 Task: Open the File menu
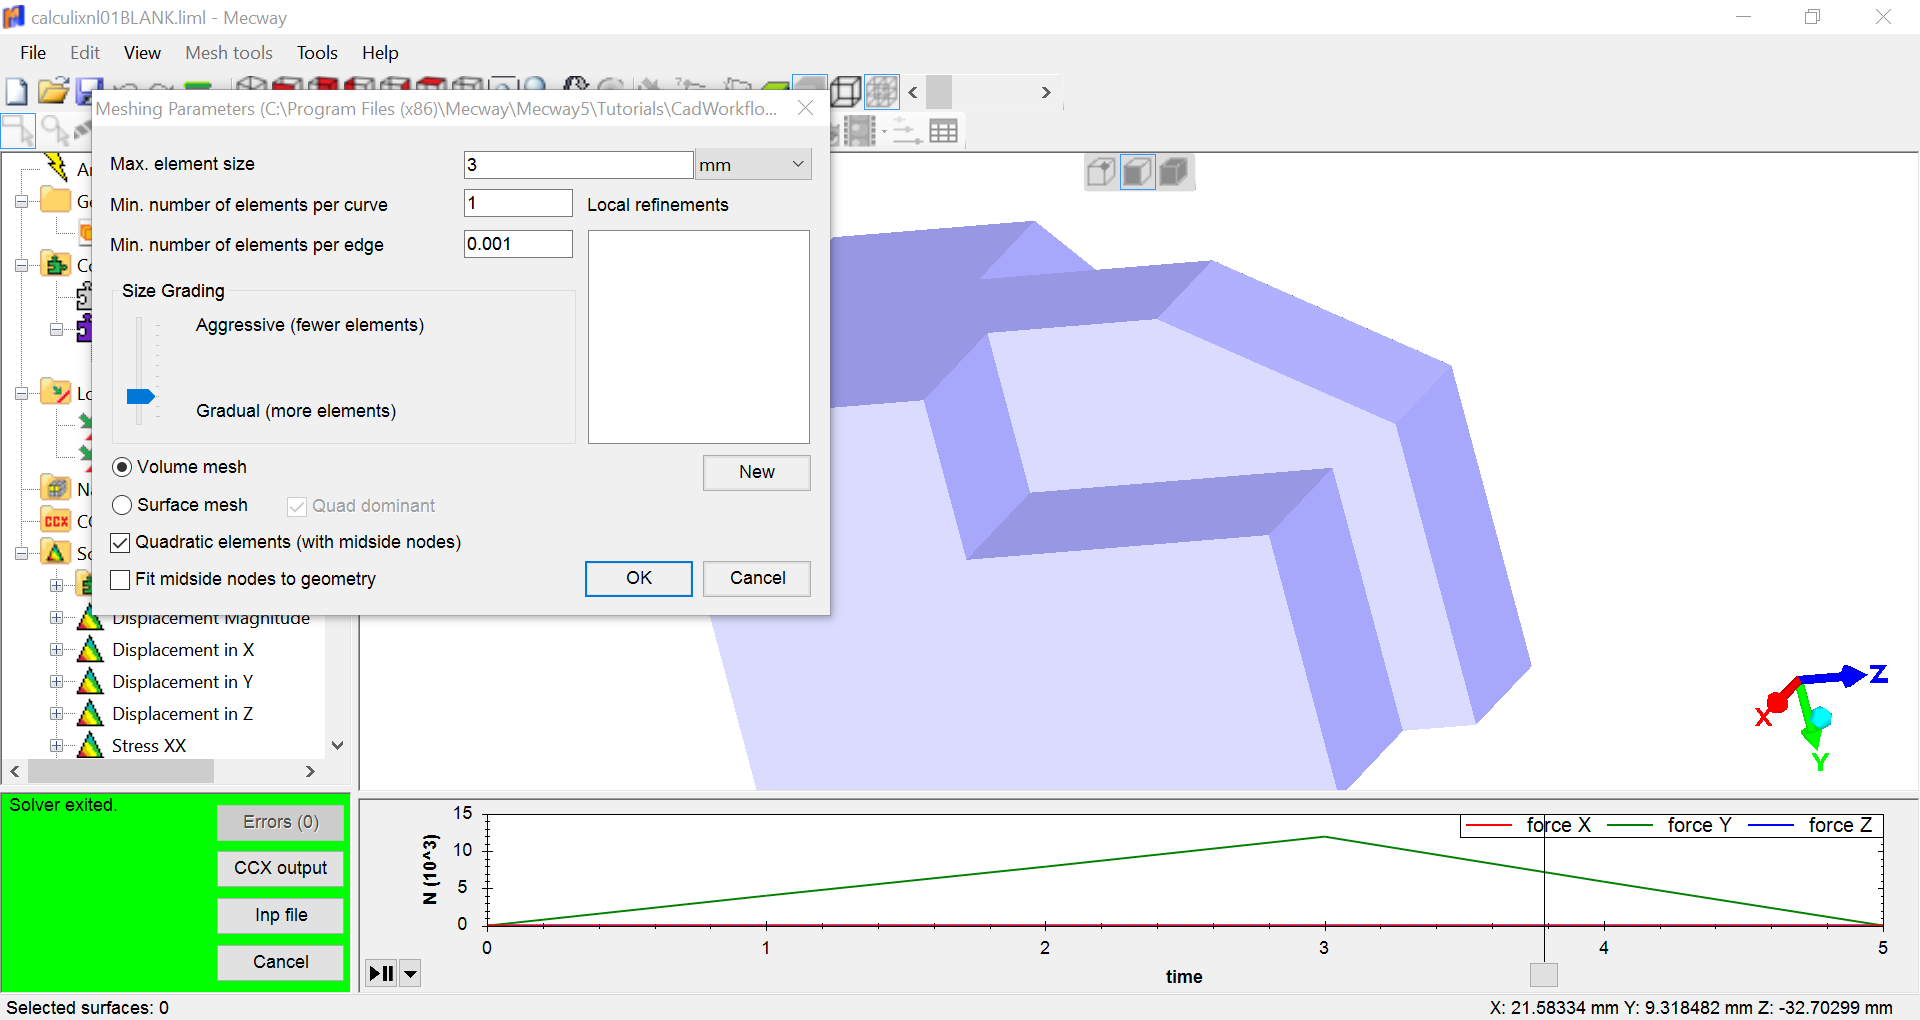[x=33, y=53]
